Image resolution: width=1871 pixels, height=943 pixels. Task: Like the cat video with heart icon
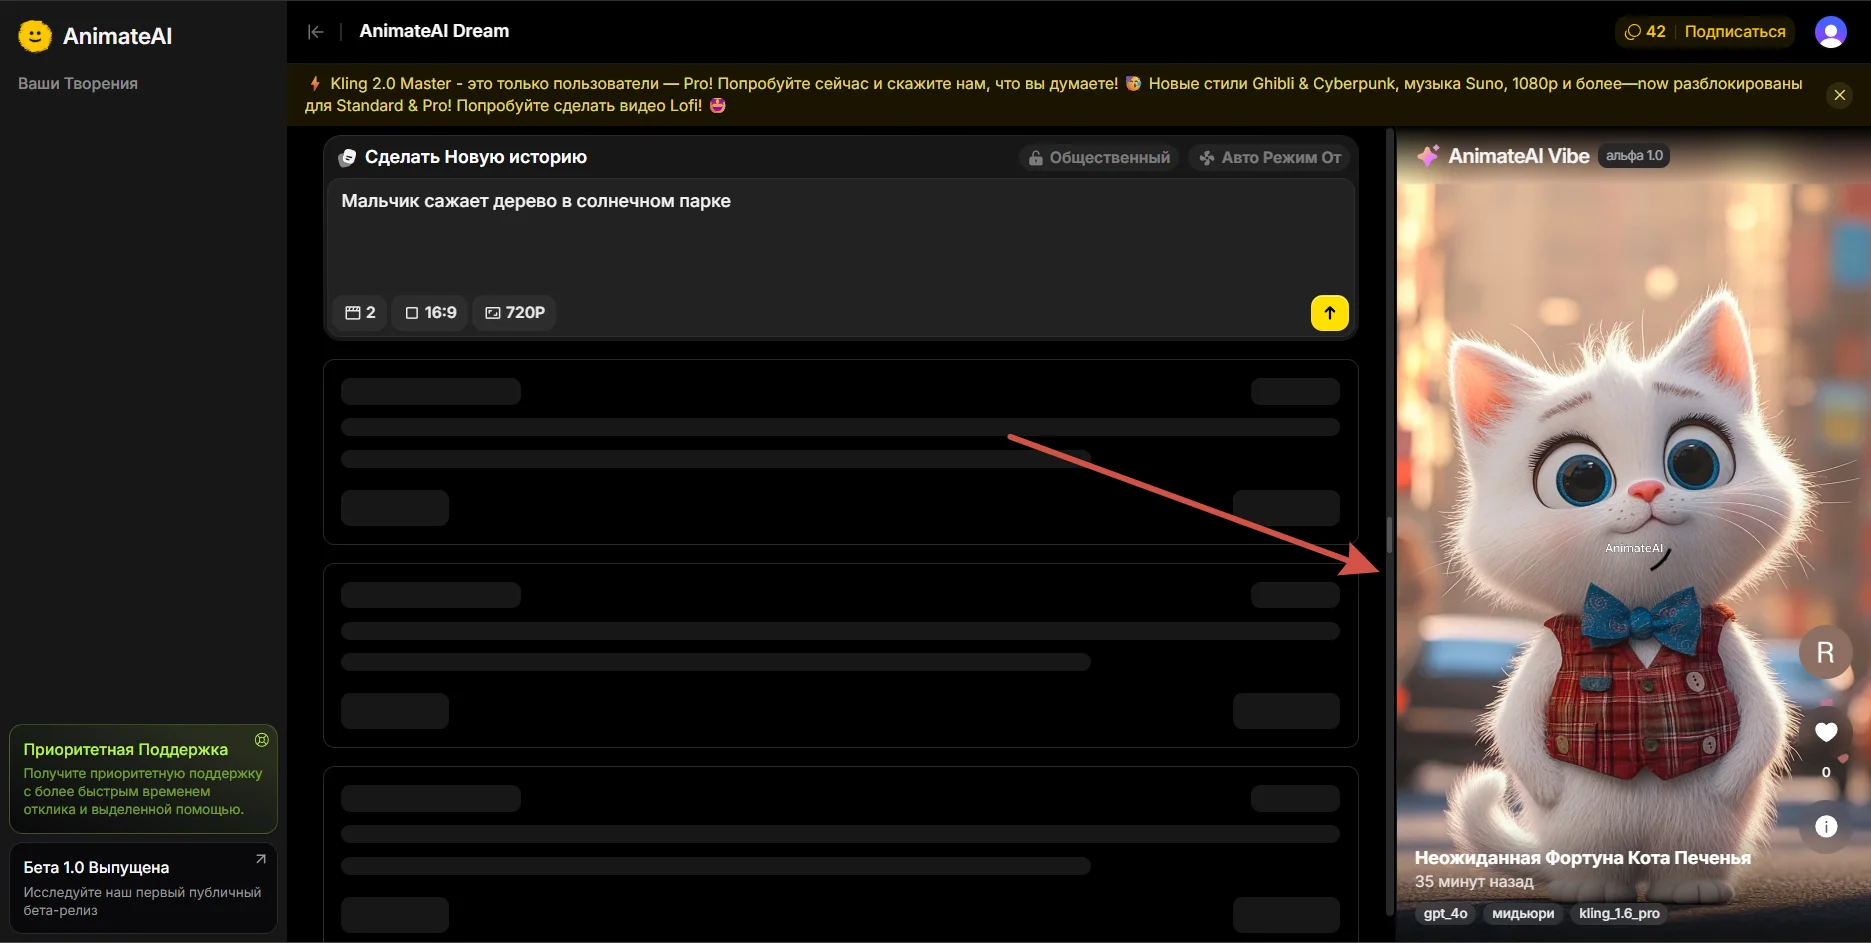click(x=1826, y=732)
